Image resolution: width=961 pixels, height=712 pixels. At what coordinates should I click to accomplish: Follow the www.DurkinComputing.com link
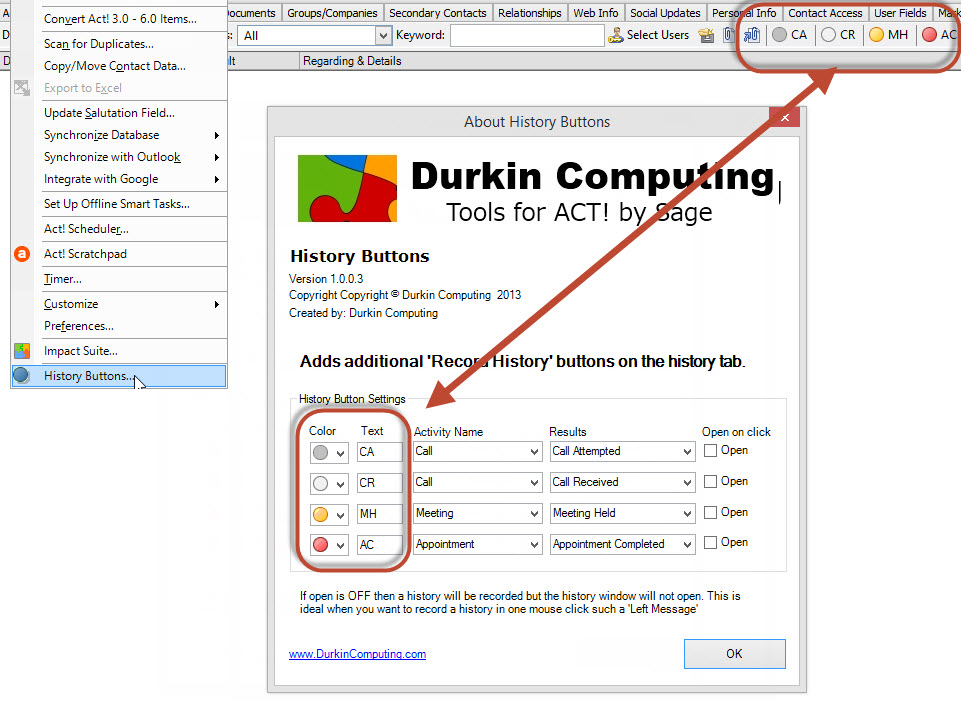point(357,654)
